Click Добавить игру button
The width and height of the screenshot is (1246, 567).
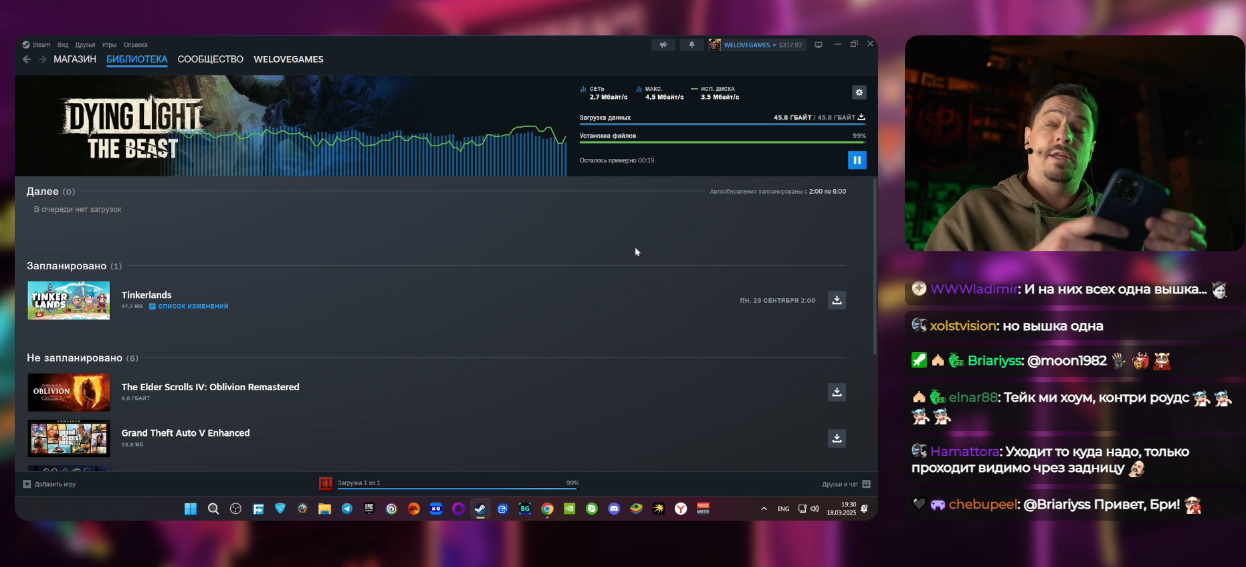[x=49, y=484]
